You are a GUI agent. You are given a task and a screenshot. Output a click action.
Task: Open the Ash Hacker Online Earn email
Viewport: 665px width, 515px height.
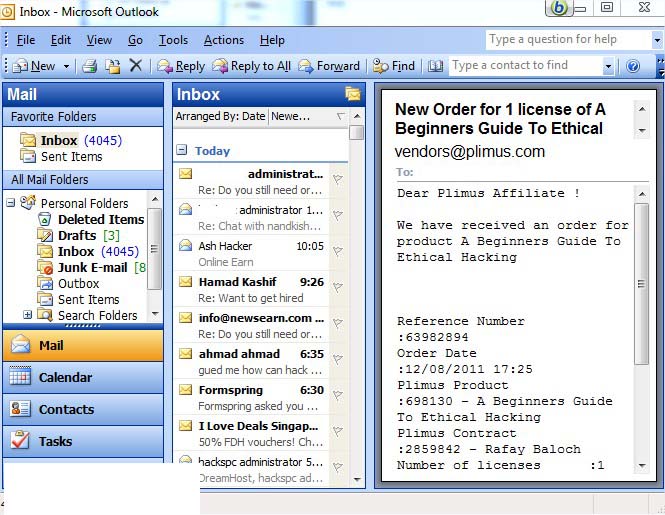coord(251,254)
